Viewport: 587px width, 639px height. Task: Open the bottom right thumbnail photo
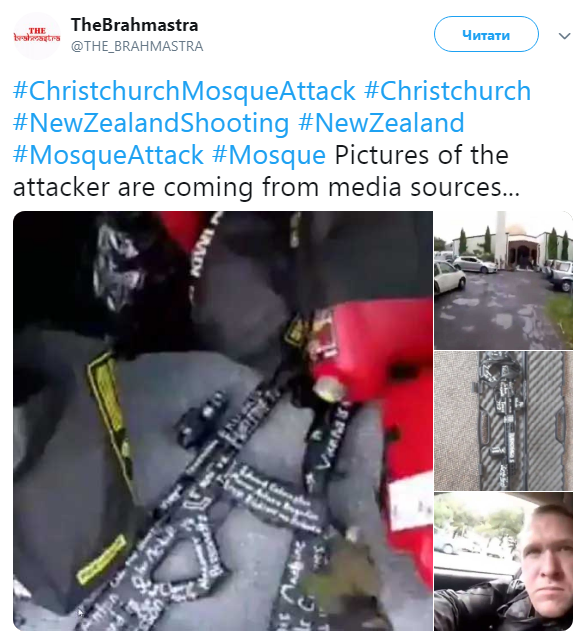[503, 562]
